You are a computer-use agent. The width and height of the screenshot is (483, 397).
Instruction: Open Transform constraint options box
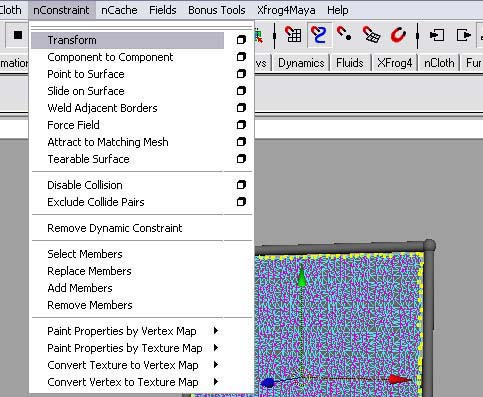[241, 40]
